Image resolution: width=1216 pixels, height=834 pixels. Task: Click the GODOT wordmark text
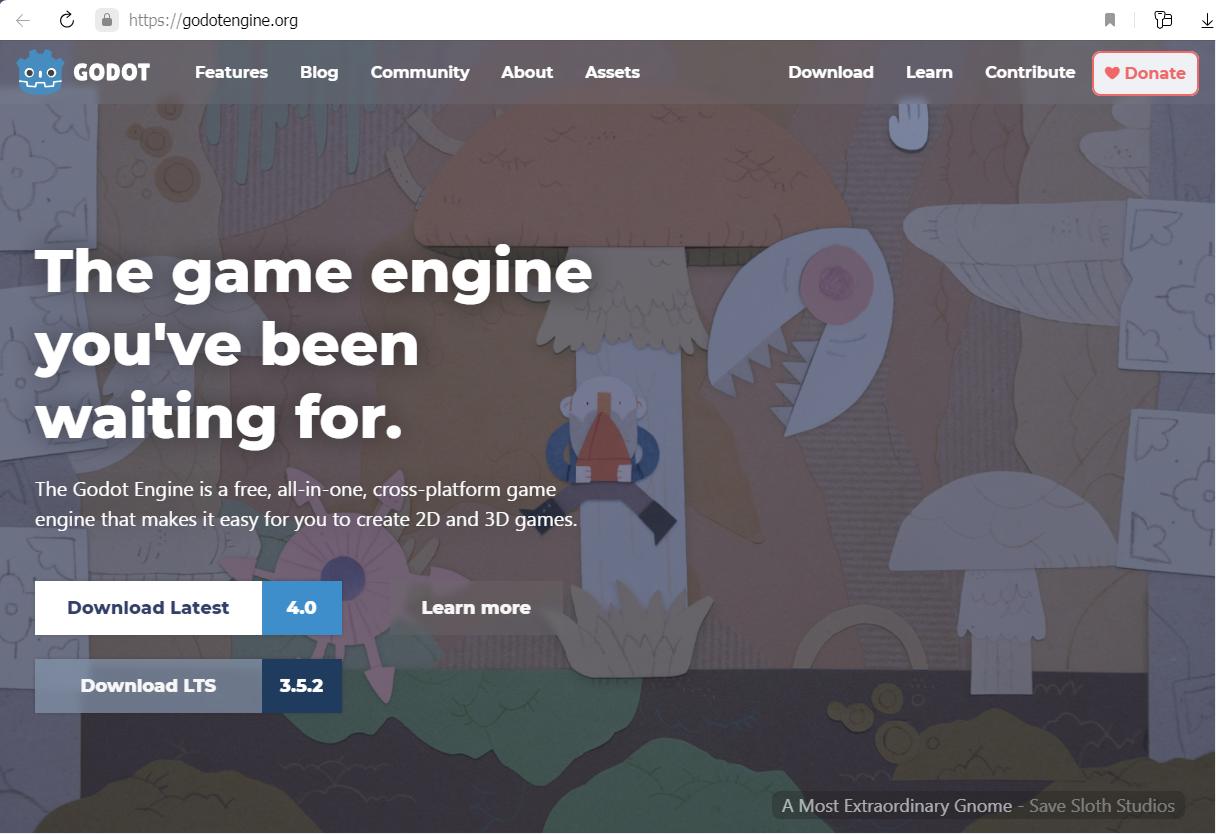click(112, 72)
